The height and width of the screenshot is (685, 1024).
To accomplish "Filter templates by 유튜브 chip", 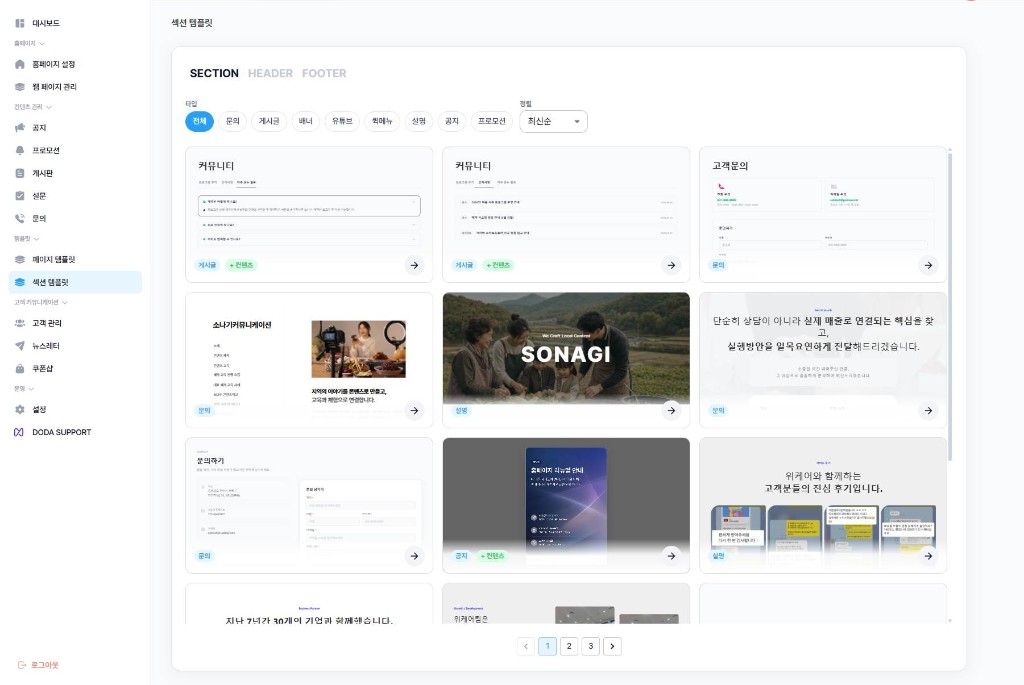I will coord(342,121).
